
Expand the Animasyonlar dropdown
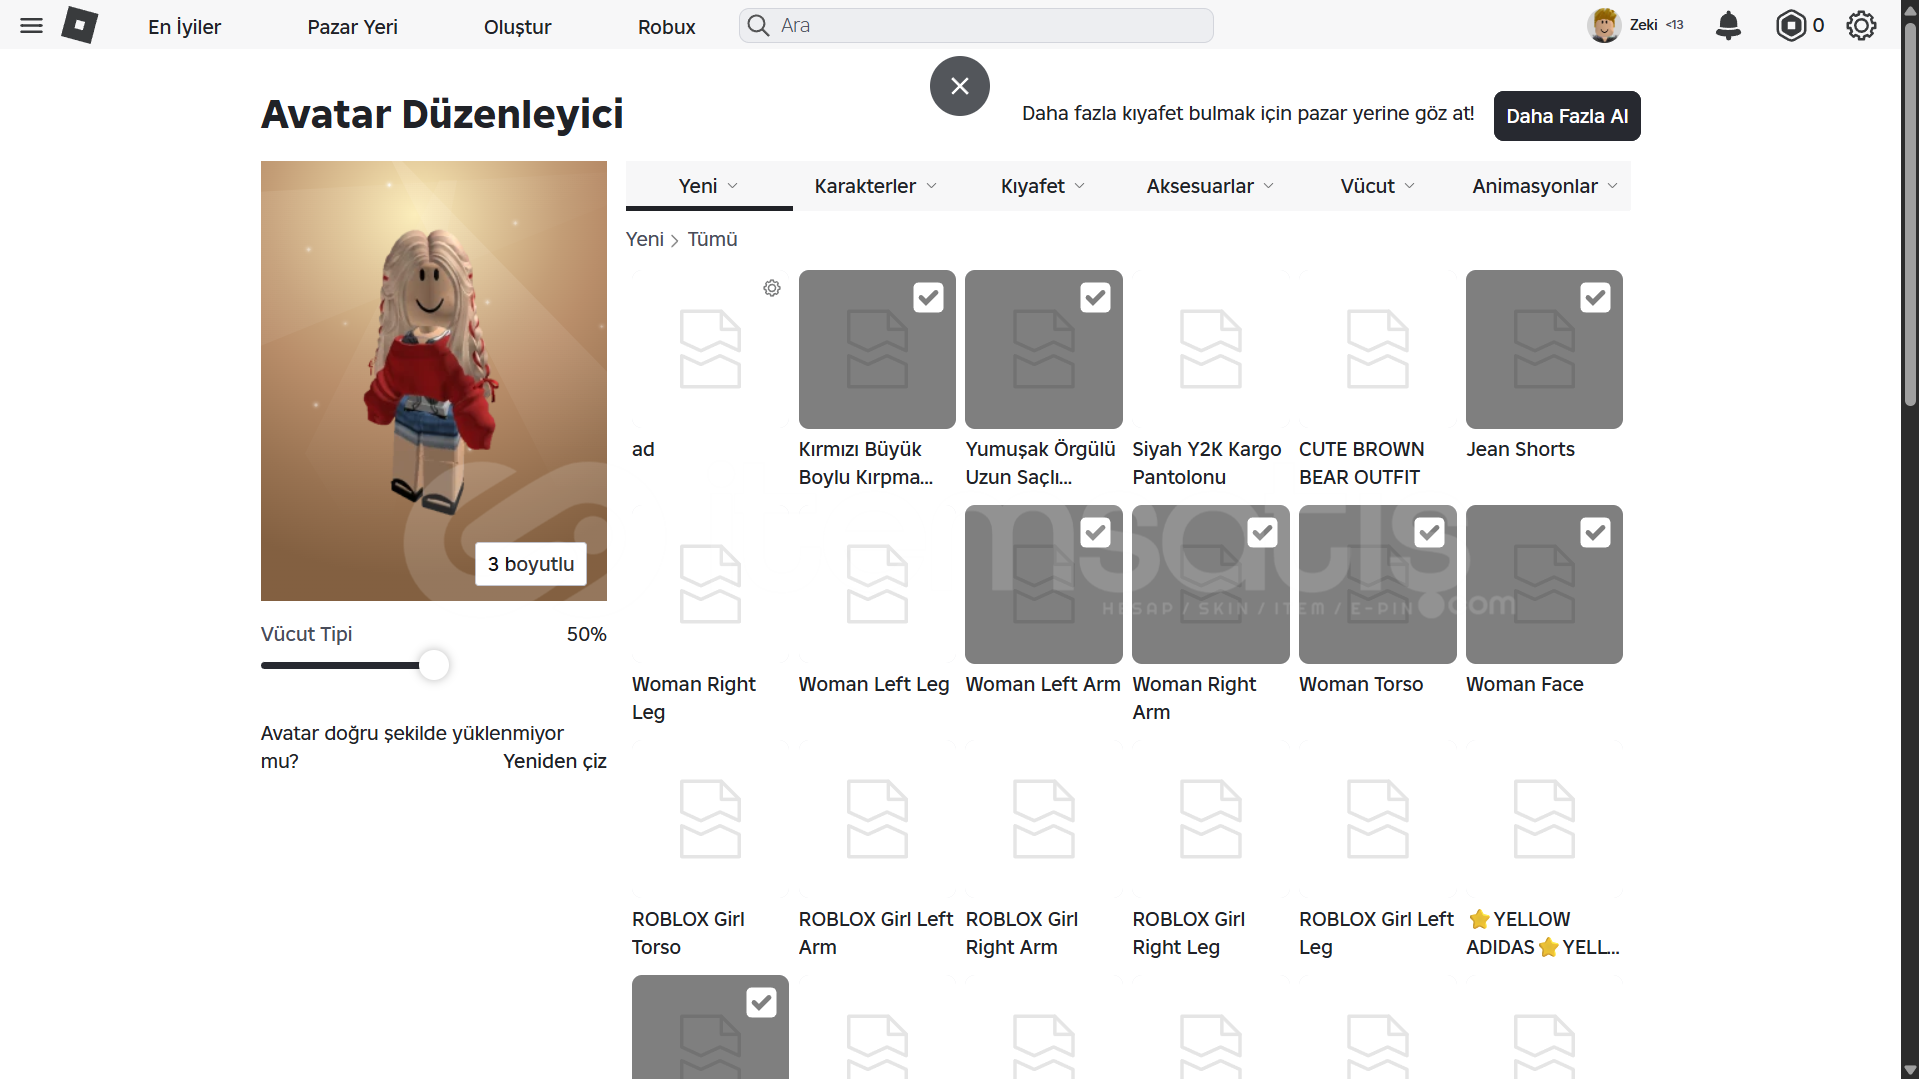point(1545,186)
